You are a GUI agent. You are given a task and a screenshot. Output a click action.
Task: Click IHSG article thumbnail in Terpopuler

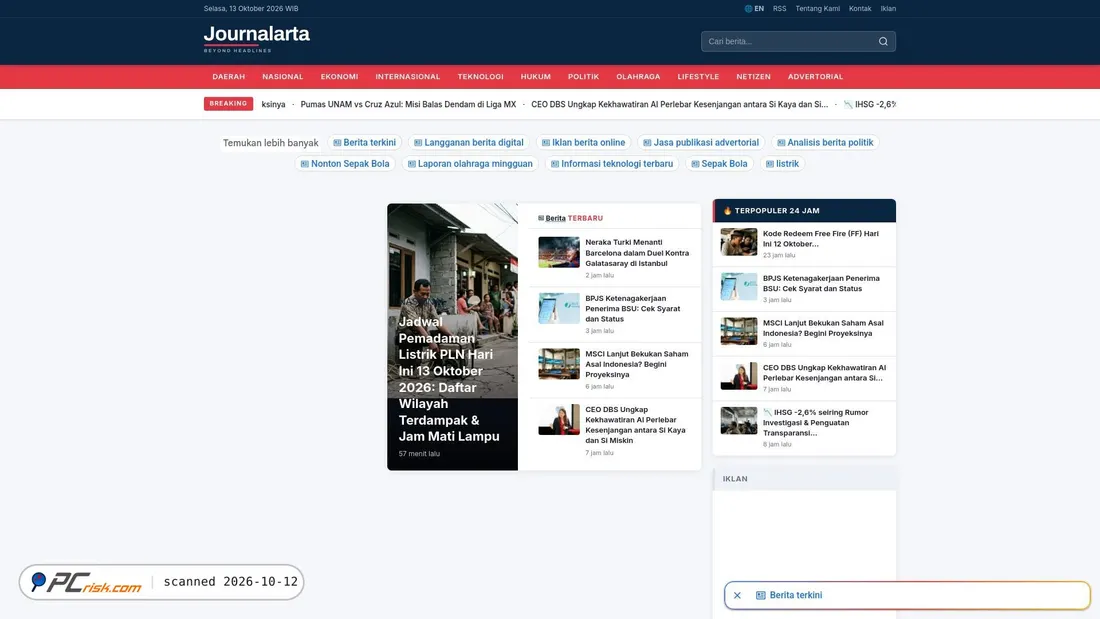[x=739, y=420]
